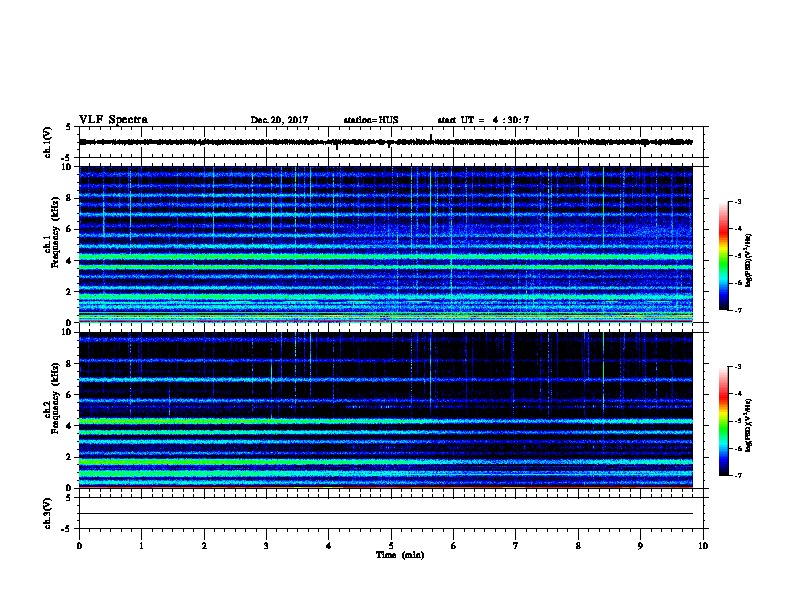Click the ch.2 spectrogram color scale bar
Viewport: 792px width, 612px height.
pos(723,421)
